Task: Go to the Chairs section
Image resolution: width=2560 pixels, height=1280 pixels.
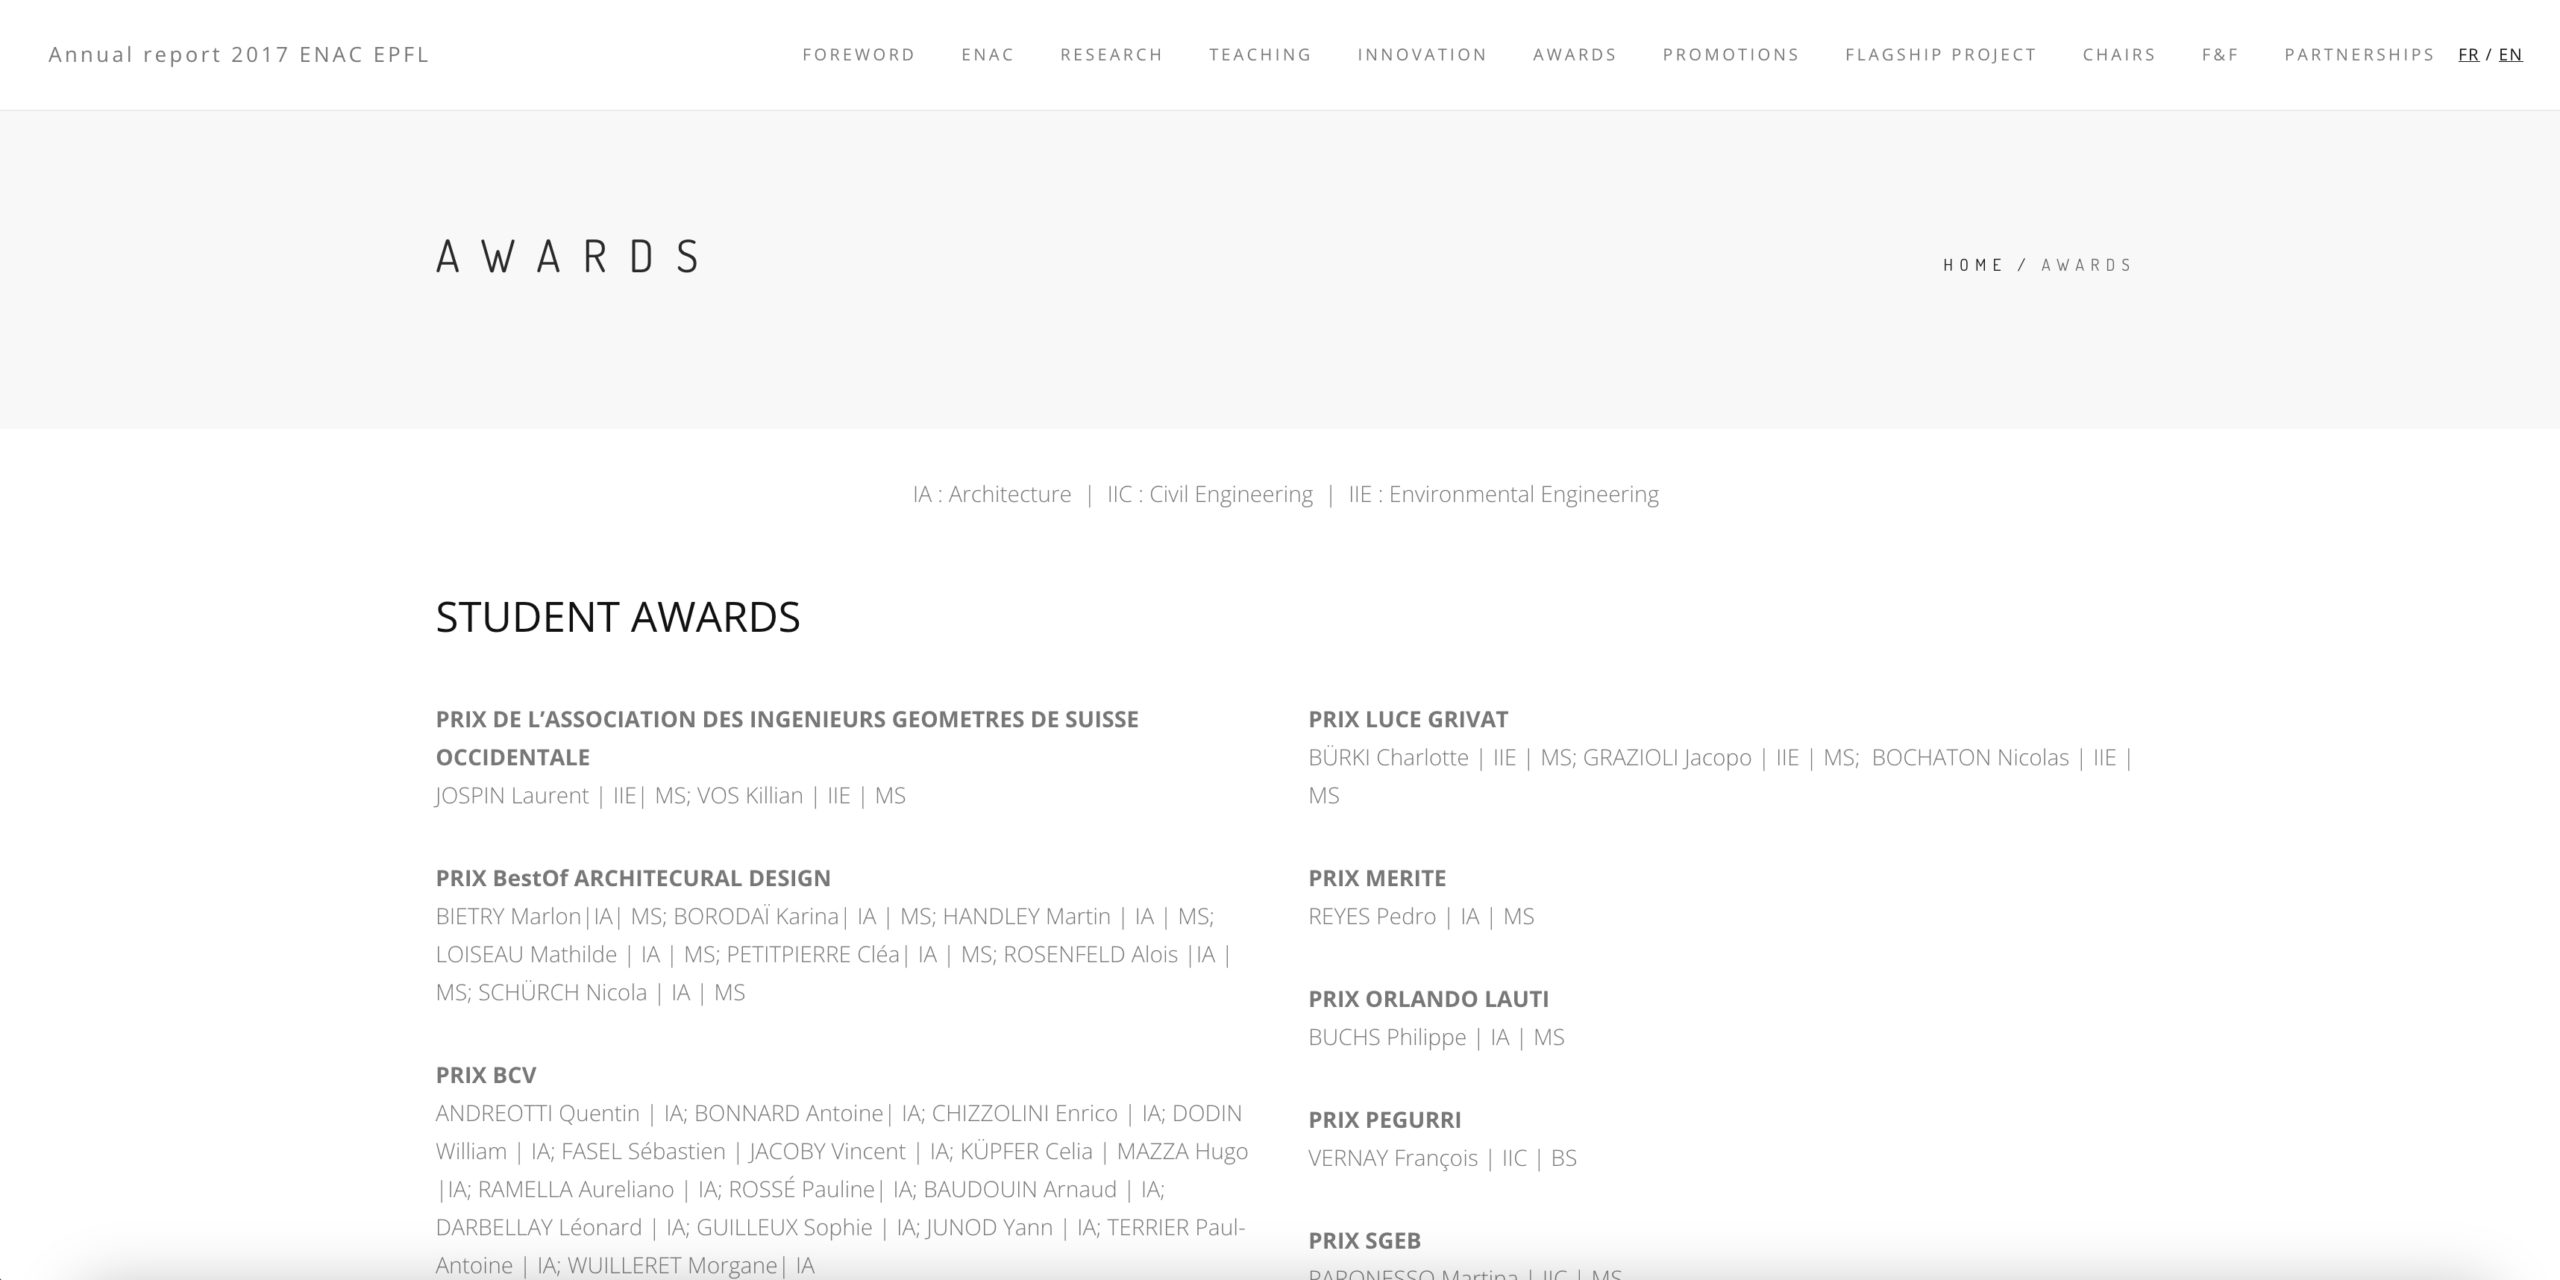Action: pos(2118,55)
